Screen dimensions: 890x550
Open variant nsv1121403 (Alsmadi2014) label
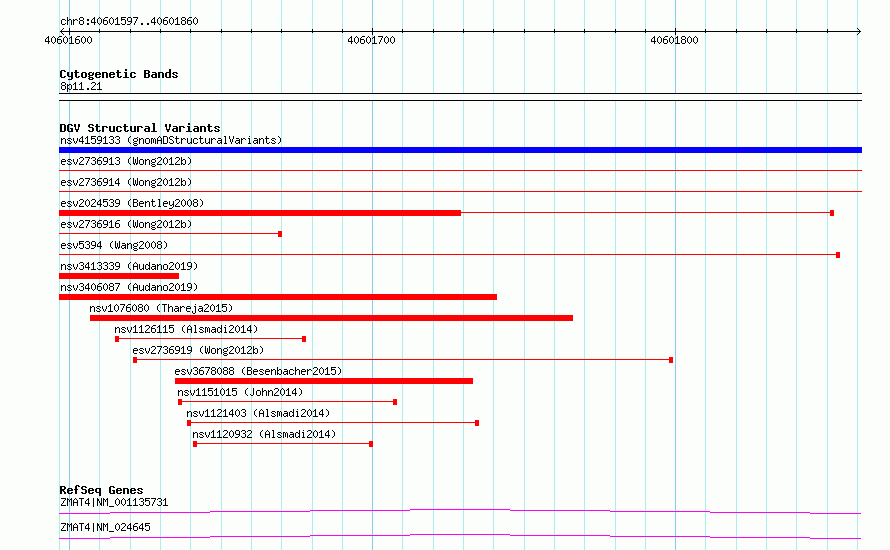click(x=258, y=413)
